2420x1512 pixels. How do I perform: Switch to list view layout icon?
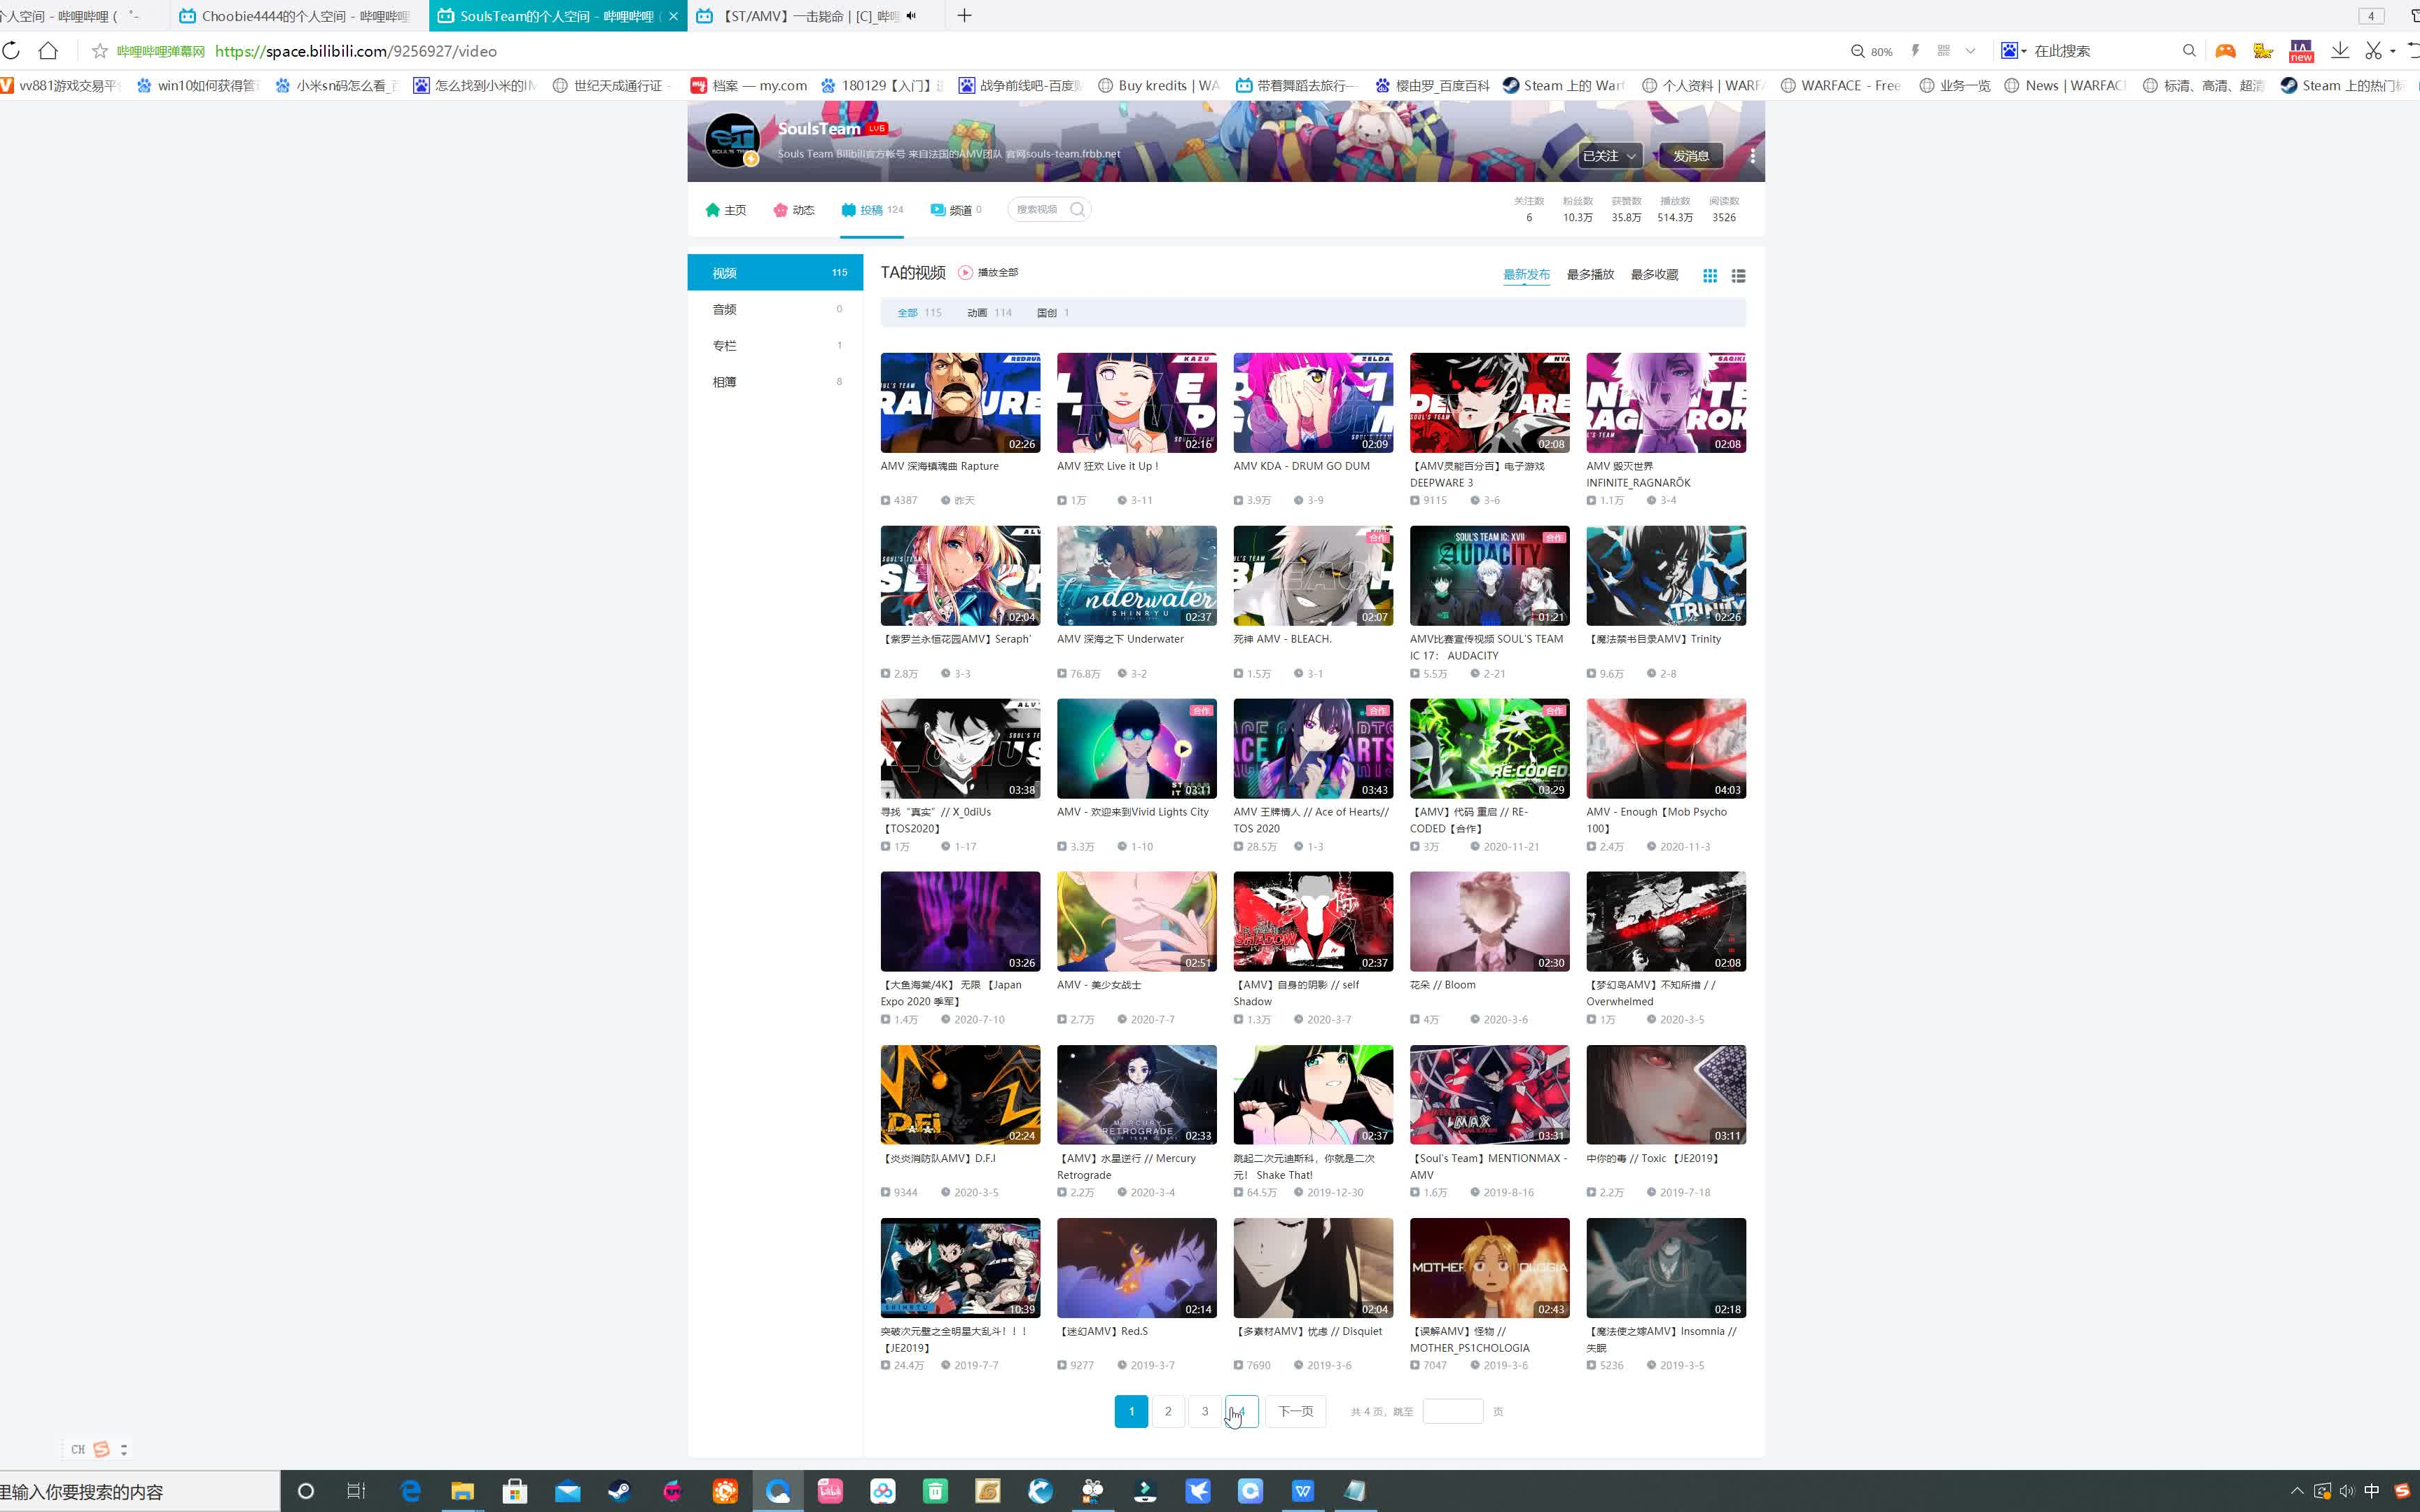click(x=1738, y=275)
